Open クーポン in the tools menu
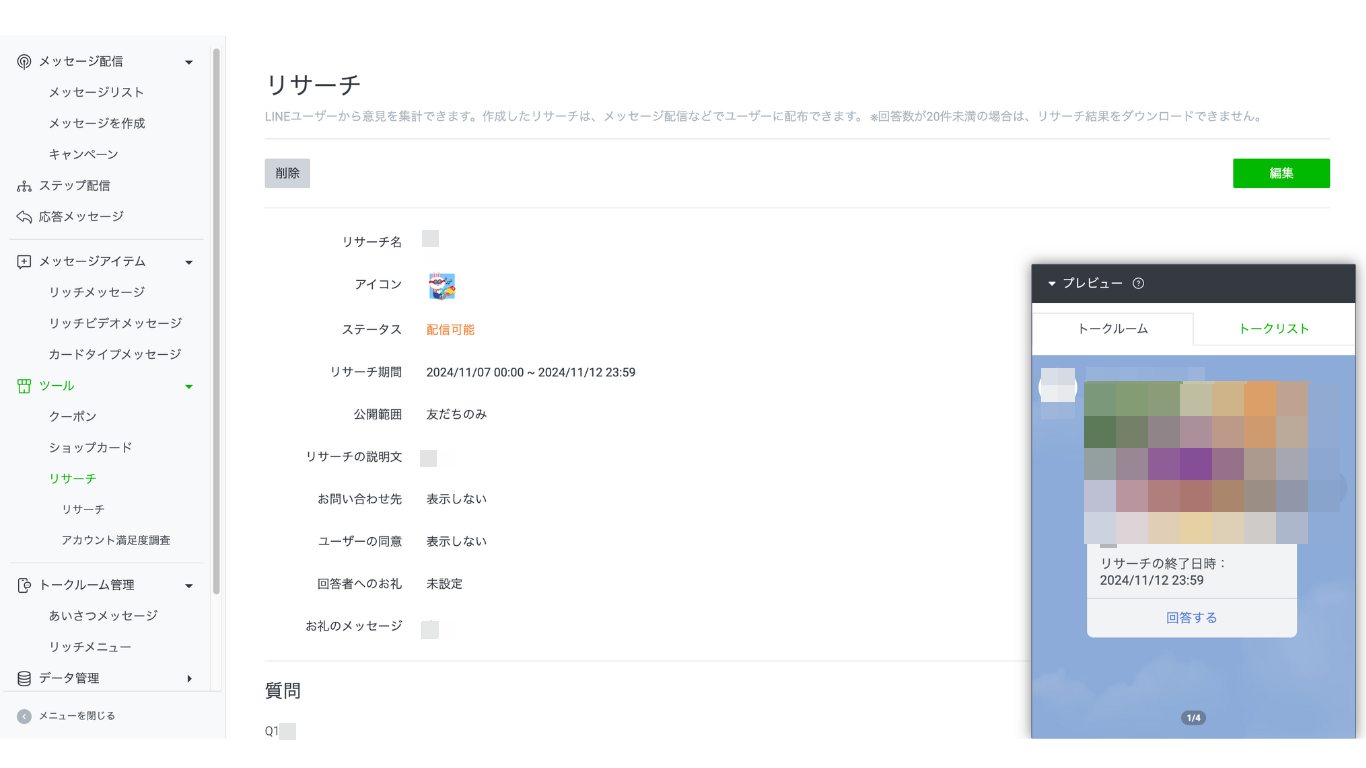The height and width of the screenshot is (768, 1366). coord(73,417)
